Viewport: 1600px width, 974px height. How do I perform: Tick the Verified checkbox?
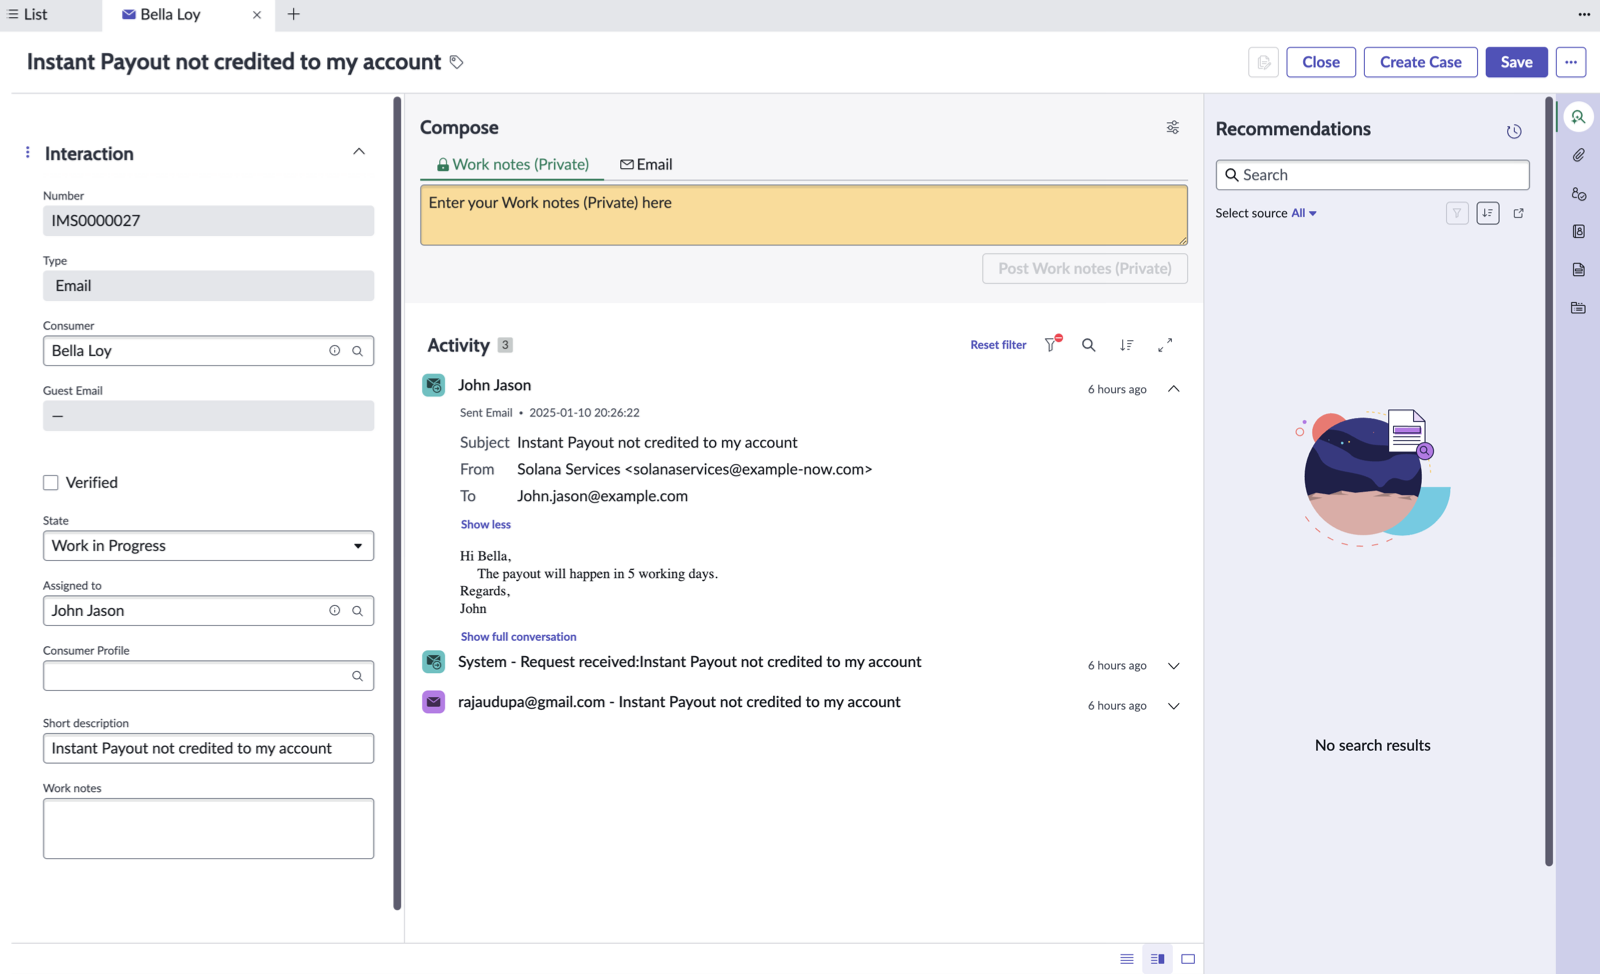[x=51, y=483]
